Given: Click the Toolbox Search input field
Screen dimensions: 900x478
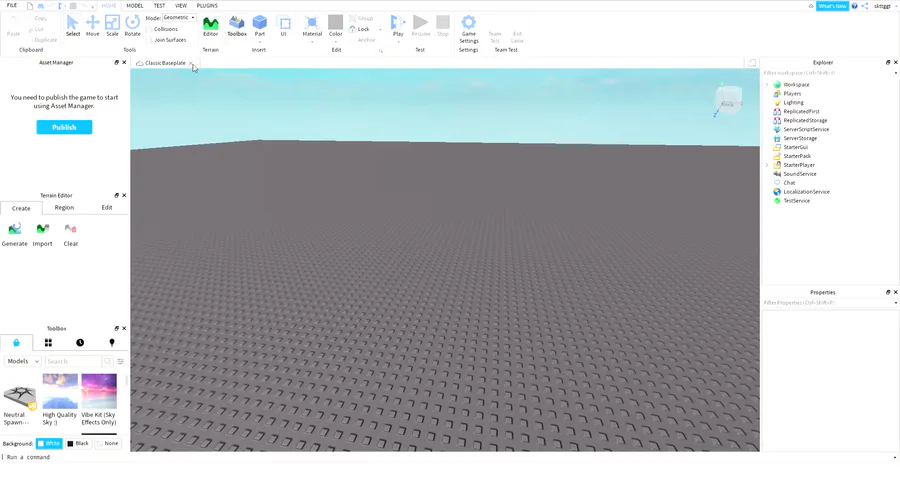Looking at the screenshot, I should [x=73, y=361].
